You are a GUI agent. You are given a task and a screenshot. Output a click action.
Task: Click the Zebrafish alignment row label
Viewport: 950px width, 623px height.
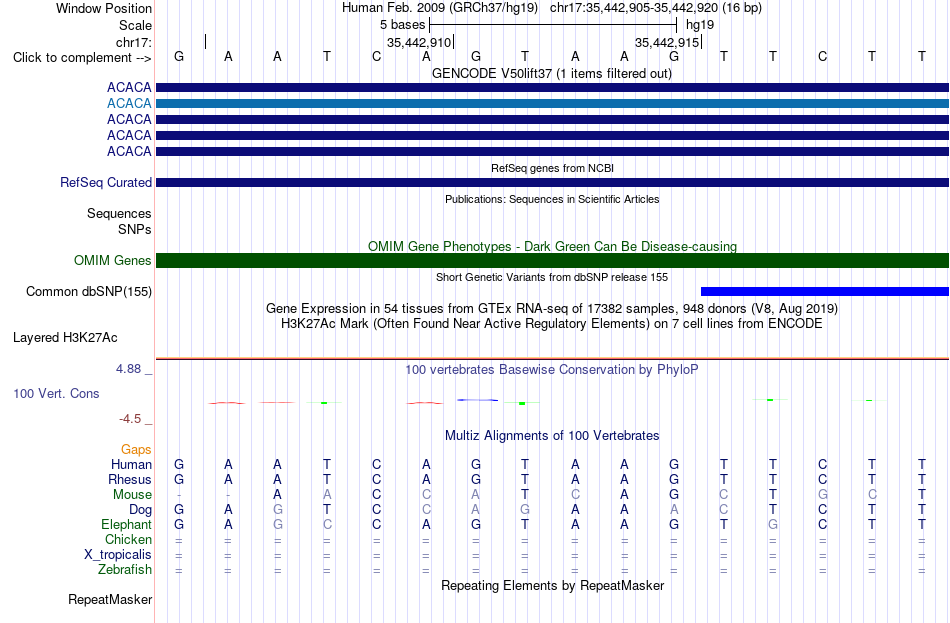click(x=125, y=570)
